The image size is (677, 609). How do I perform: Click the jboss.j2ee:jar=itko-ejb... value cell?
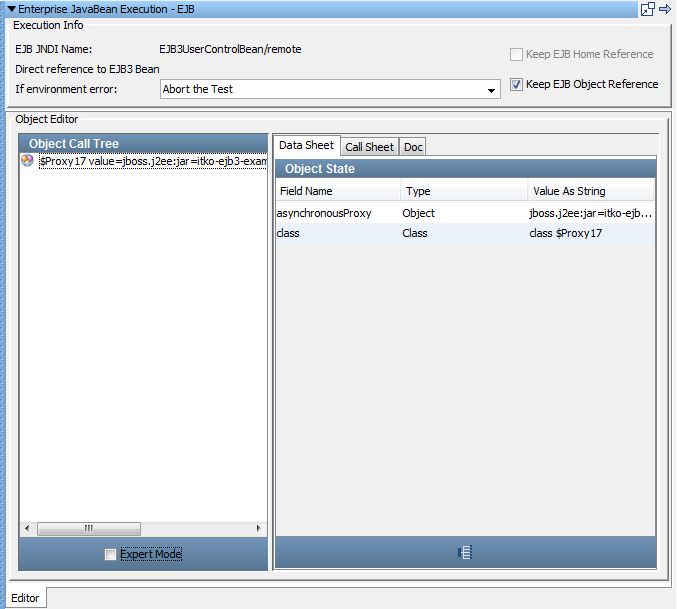[x=591, y=213]
